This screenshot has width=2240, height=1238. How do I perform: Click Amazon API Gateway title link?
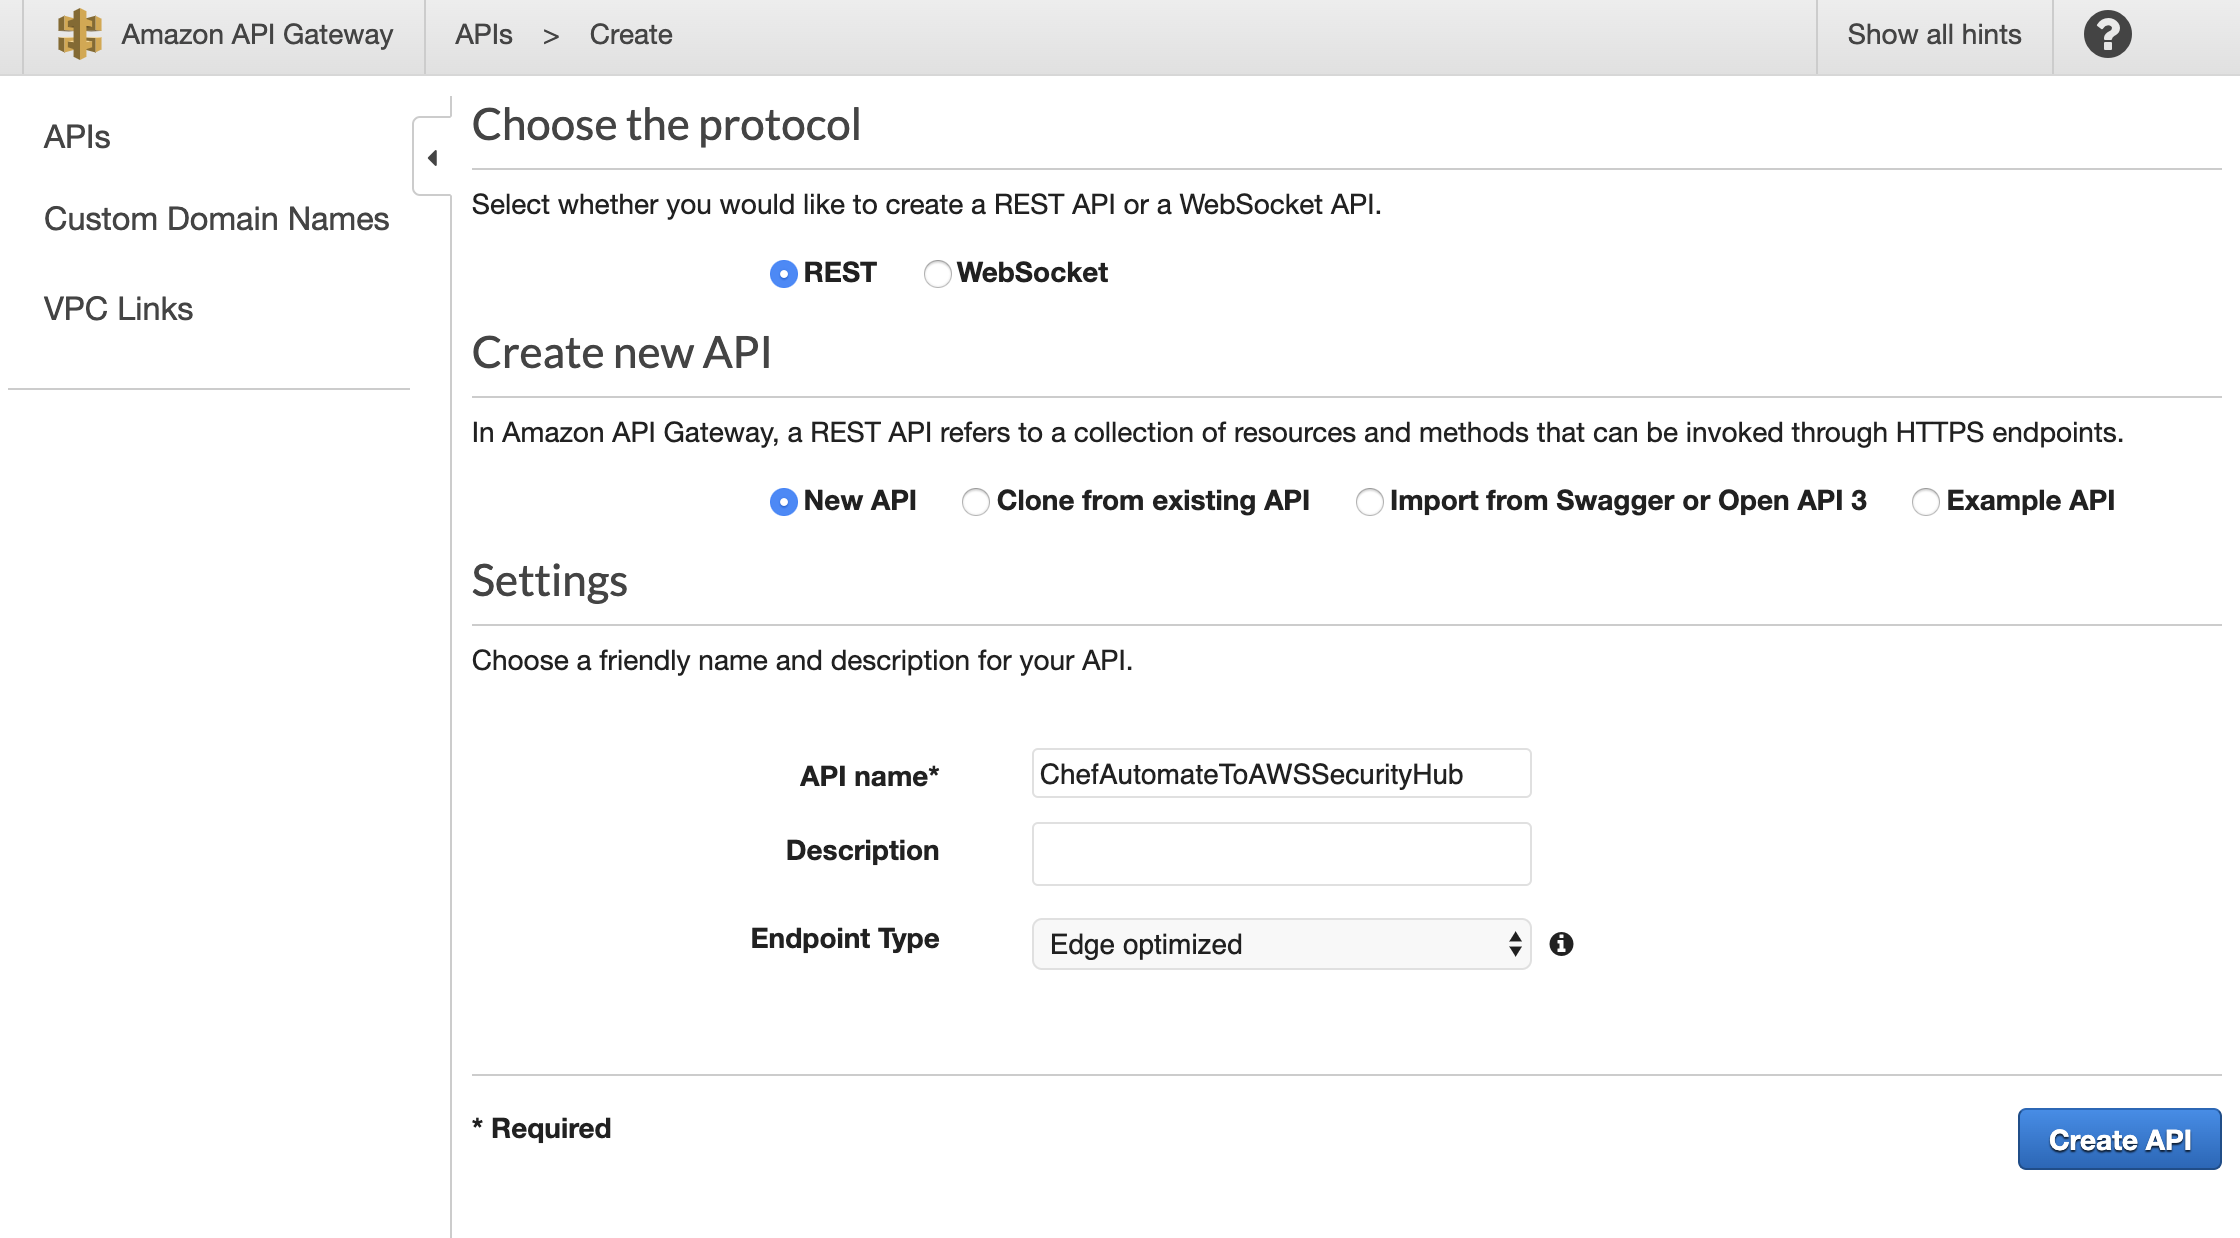coord(257,35)
